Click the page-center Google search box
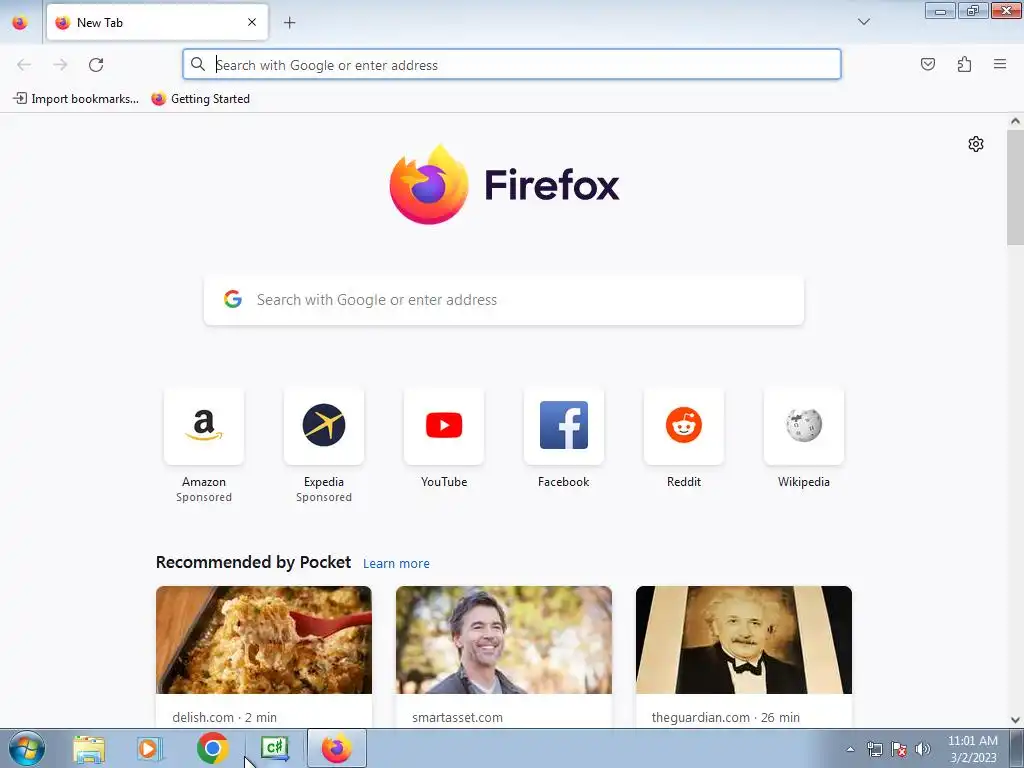 click(x=504, y=300)
